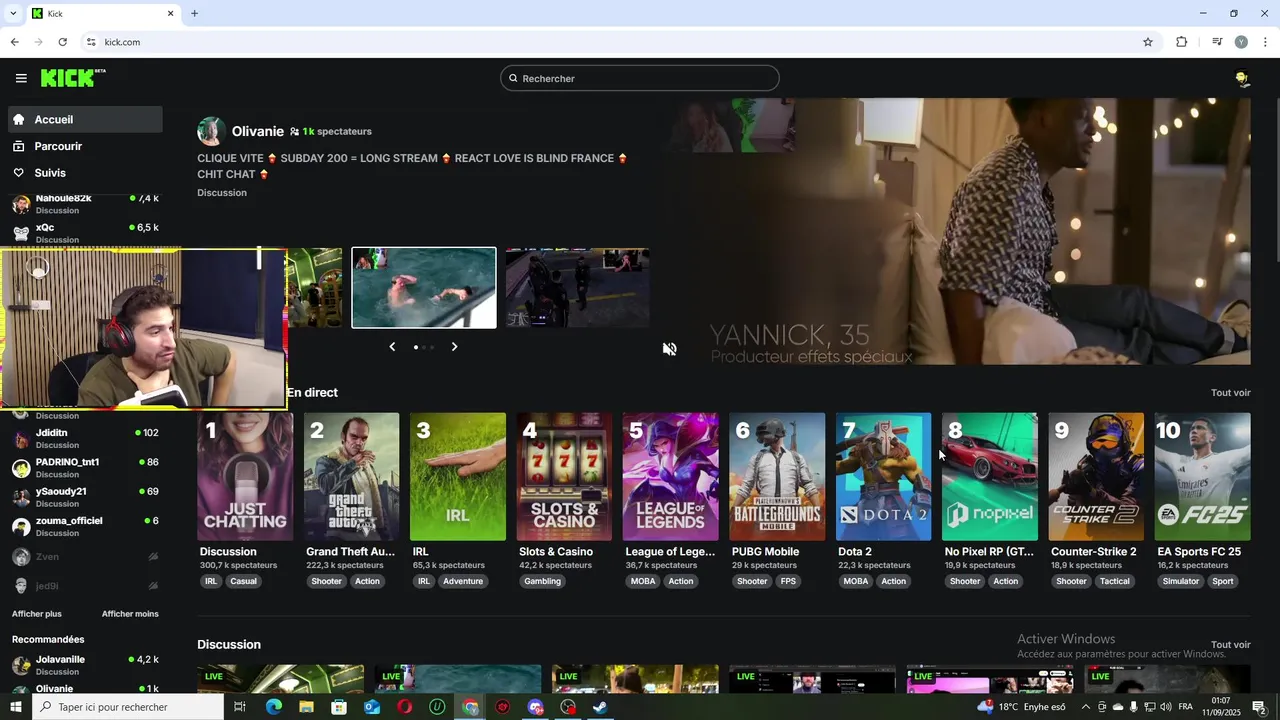1280x720 pixels.
Task: Open Steam from taskbar
Action: point(600,707)
